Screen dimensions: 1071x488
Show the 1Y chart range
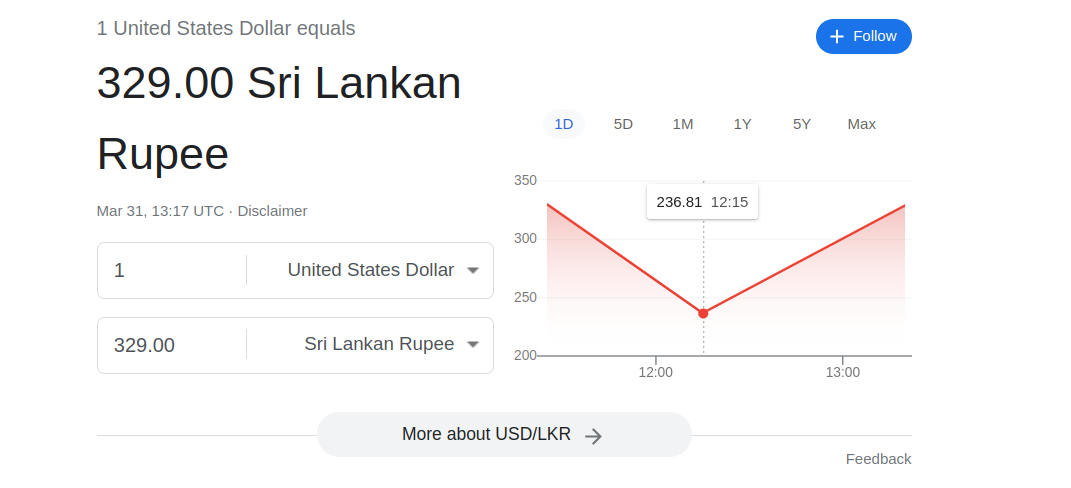point(742,124)
